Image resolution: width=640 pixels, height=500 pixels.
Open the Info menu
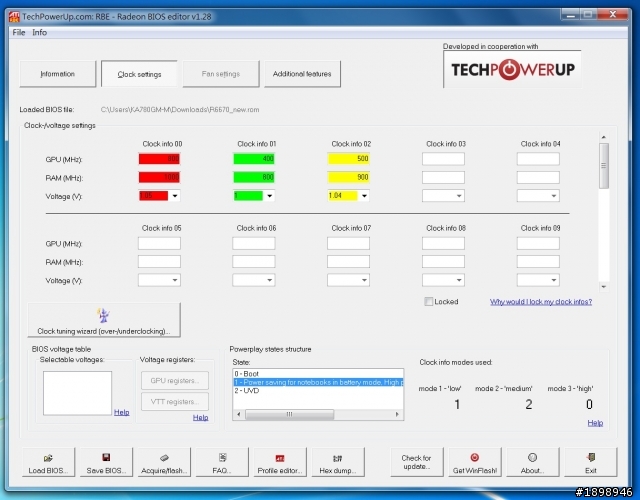(40, 32)
